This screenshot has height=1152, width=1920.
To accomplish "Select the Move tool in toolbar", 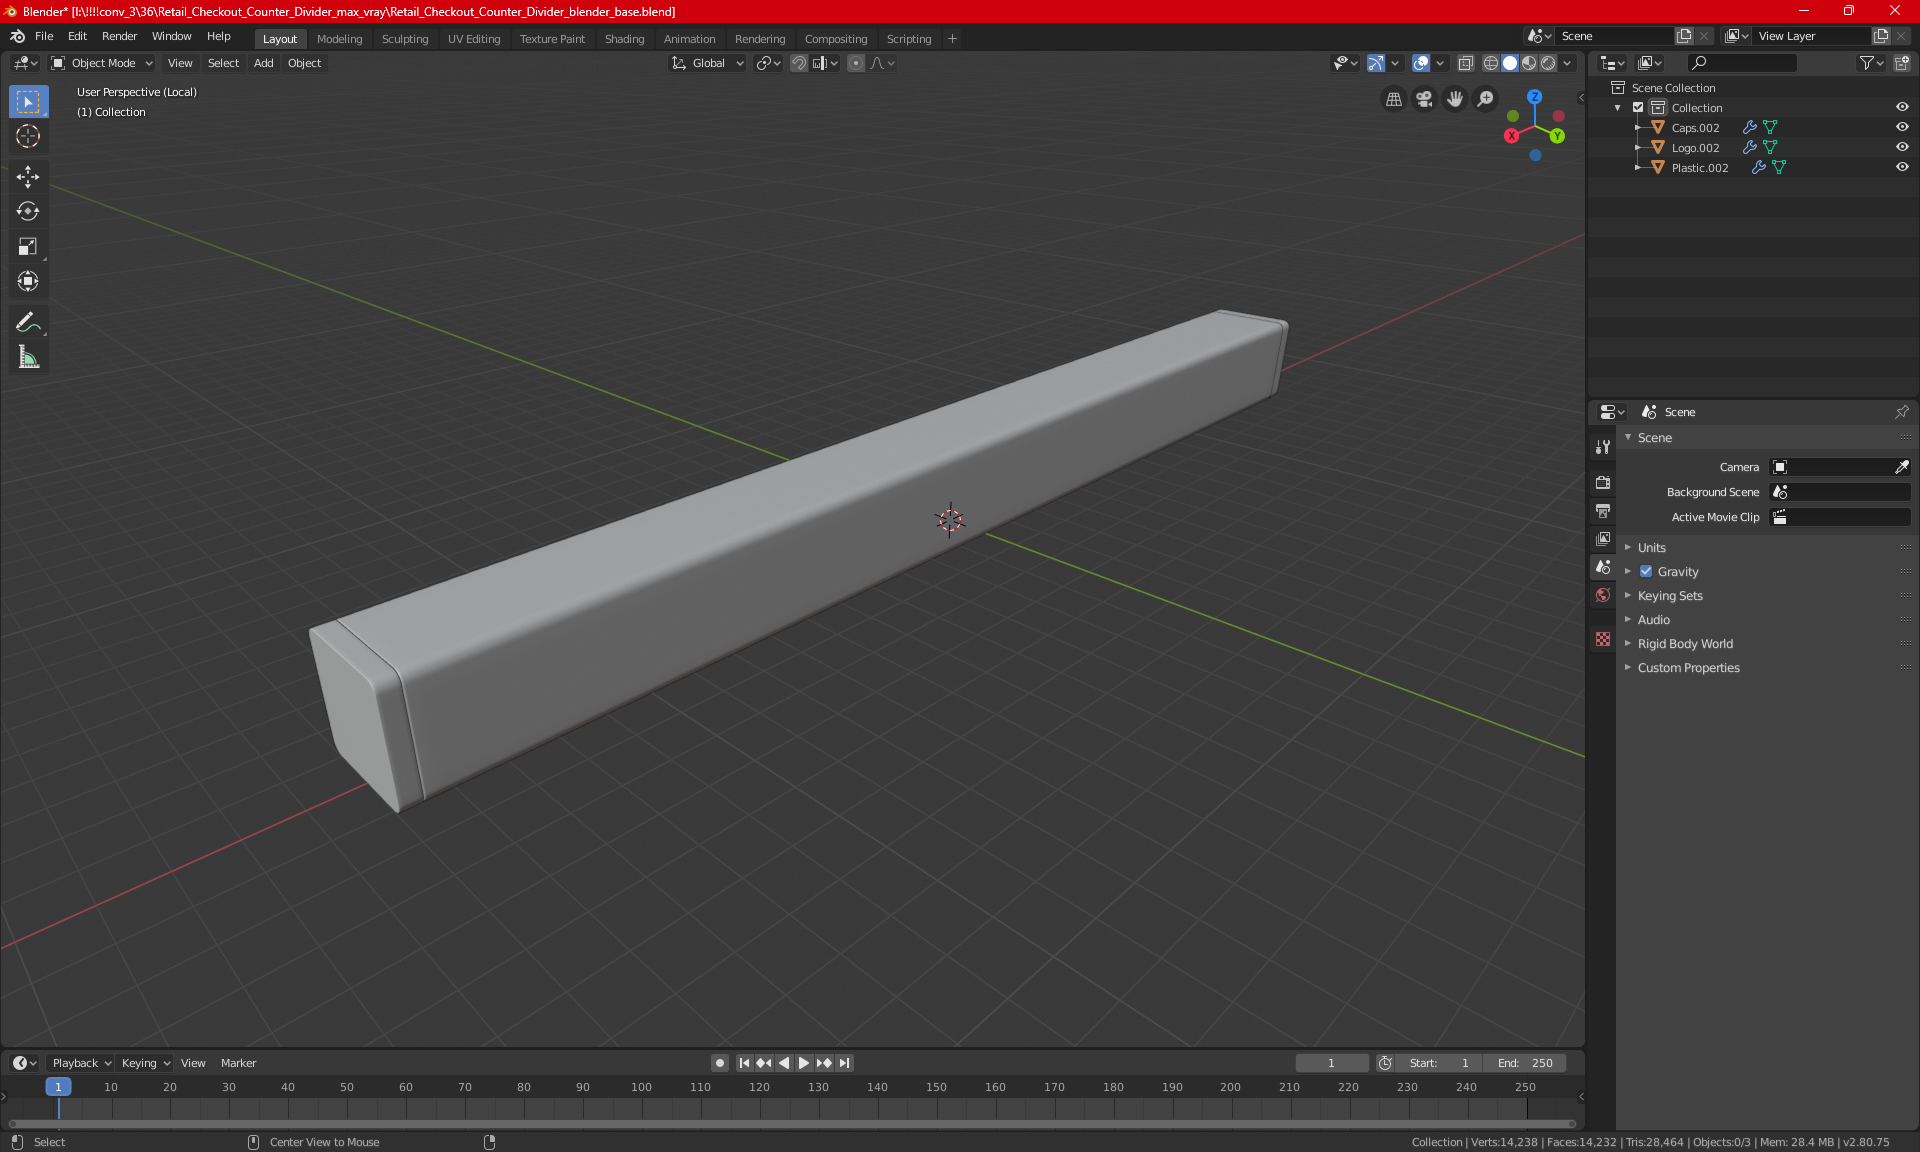I will pyautogui.click(x=28, y=177).
